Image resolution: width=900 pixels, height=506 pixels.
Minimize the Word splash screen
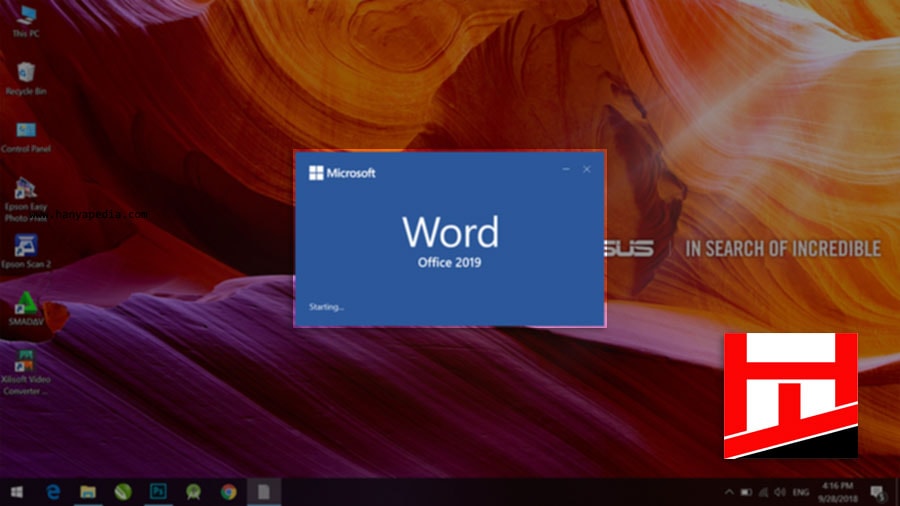pyautogui.click(x=566, y=169)
